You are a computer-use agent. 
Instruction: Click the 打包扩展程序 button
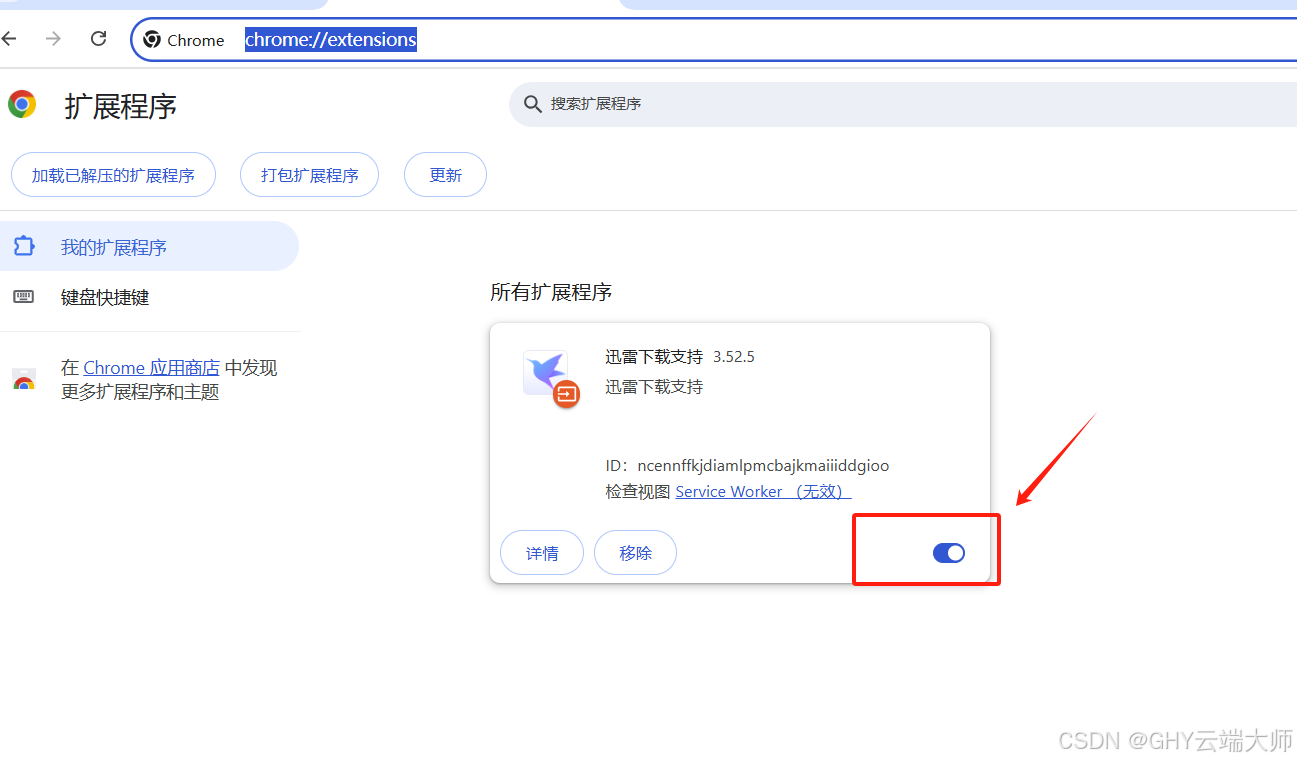tap(309, 175)
